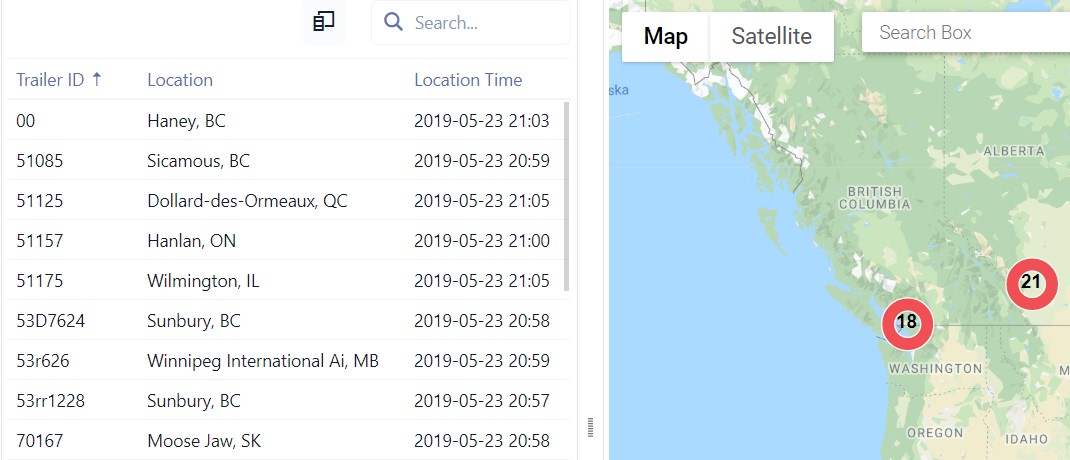Click the panel splitter grip handle
1070x460 pixels.
(590, 428)
